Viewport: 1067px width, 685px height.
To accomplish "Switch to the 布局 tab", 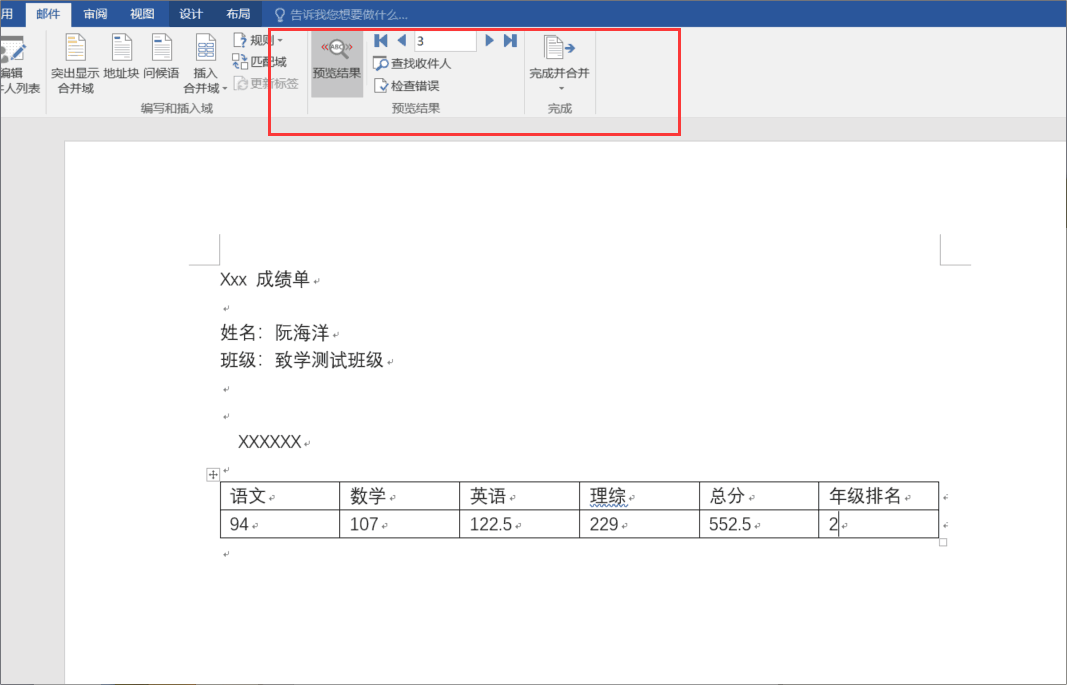I will 238,14.
